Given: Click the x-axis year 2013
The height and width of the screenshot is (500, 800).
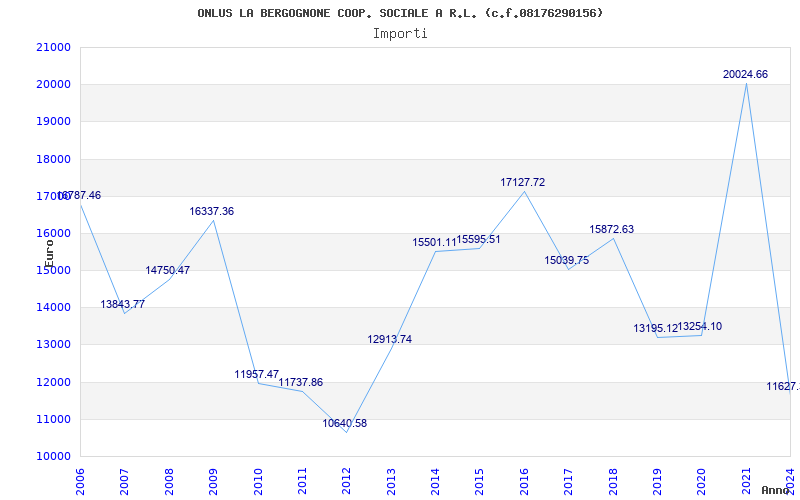Looking at the screenshot, I should (x=391, y=481).
